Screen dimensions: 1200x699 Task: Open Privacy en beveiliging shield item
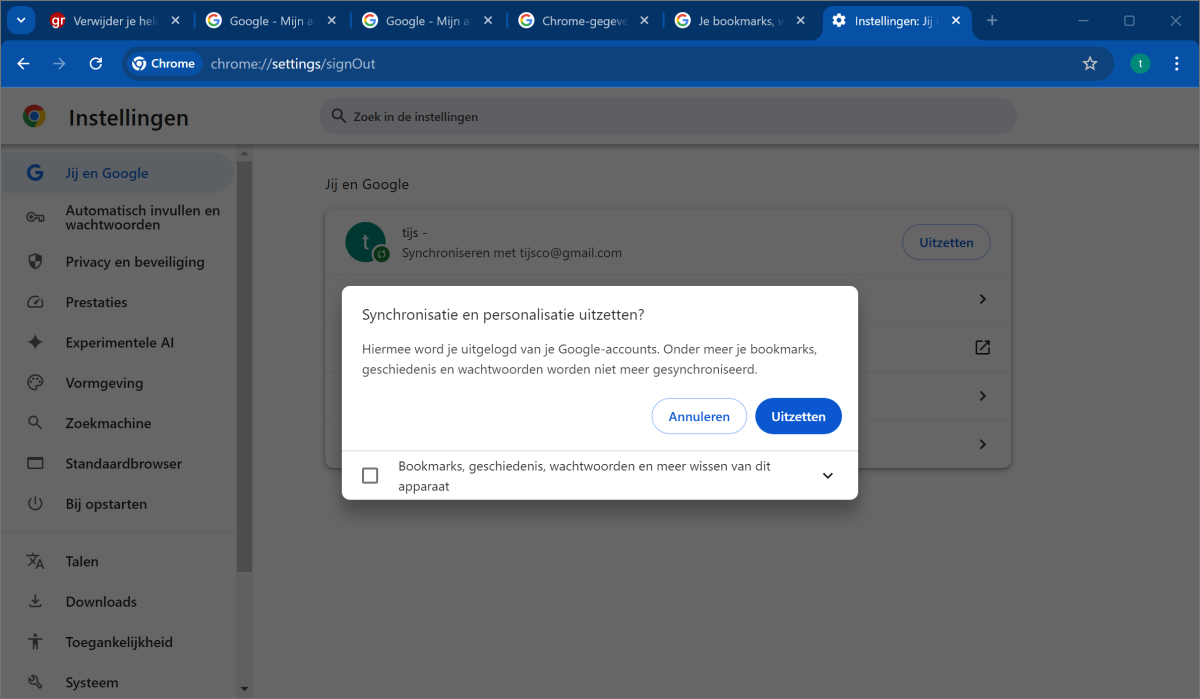(134, 262)
